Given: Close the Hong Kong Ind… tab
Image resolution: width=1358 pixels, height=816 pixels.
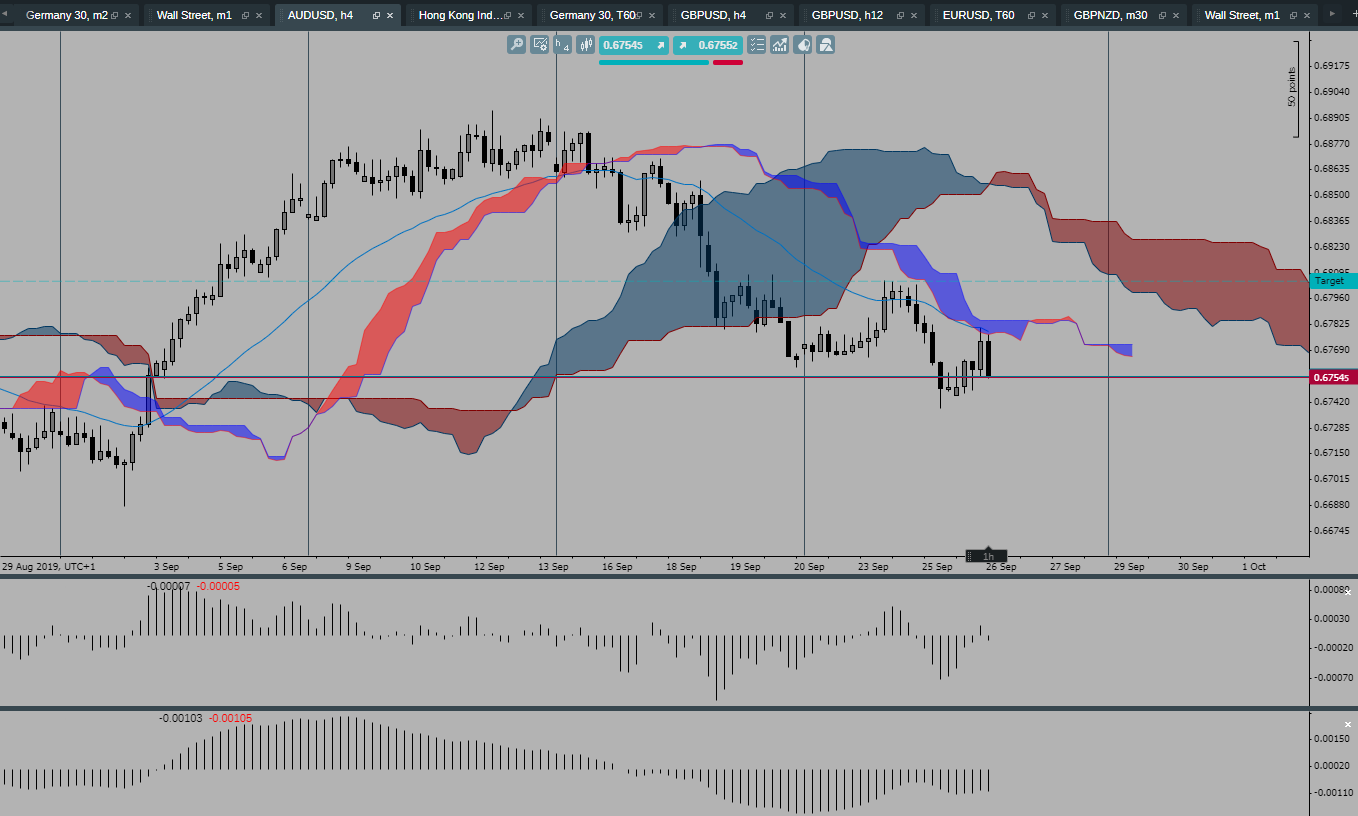Looking at the screenshot, I should [x=521, y=16].
